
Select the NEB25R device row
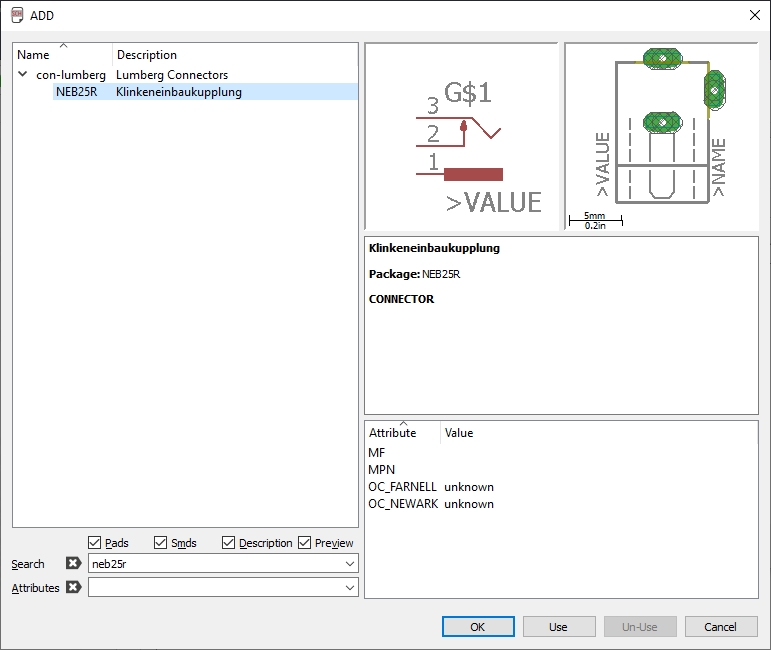[x=205, y=92]
